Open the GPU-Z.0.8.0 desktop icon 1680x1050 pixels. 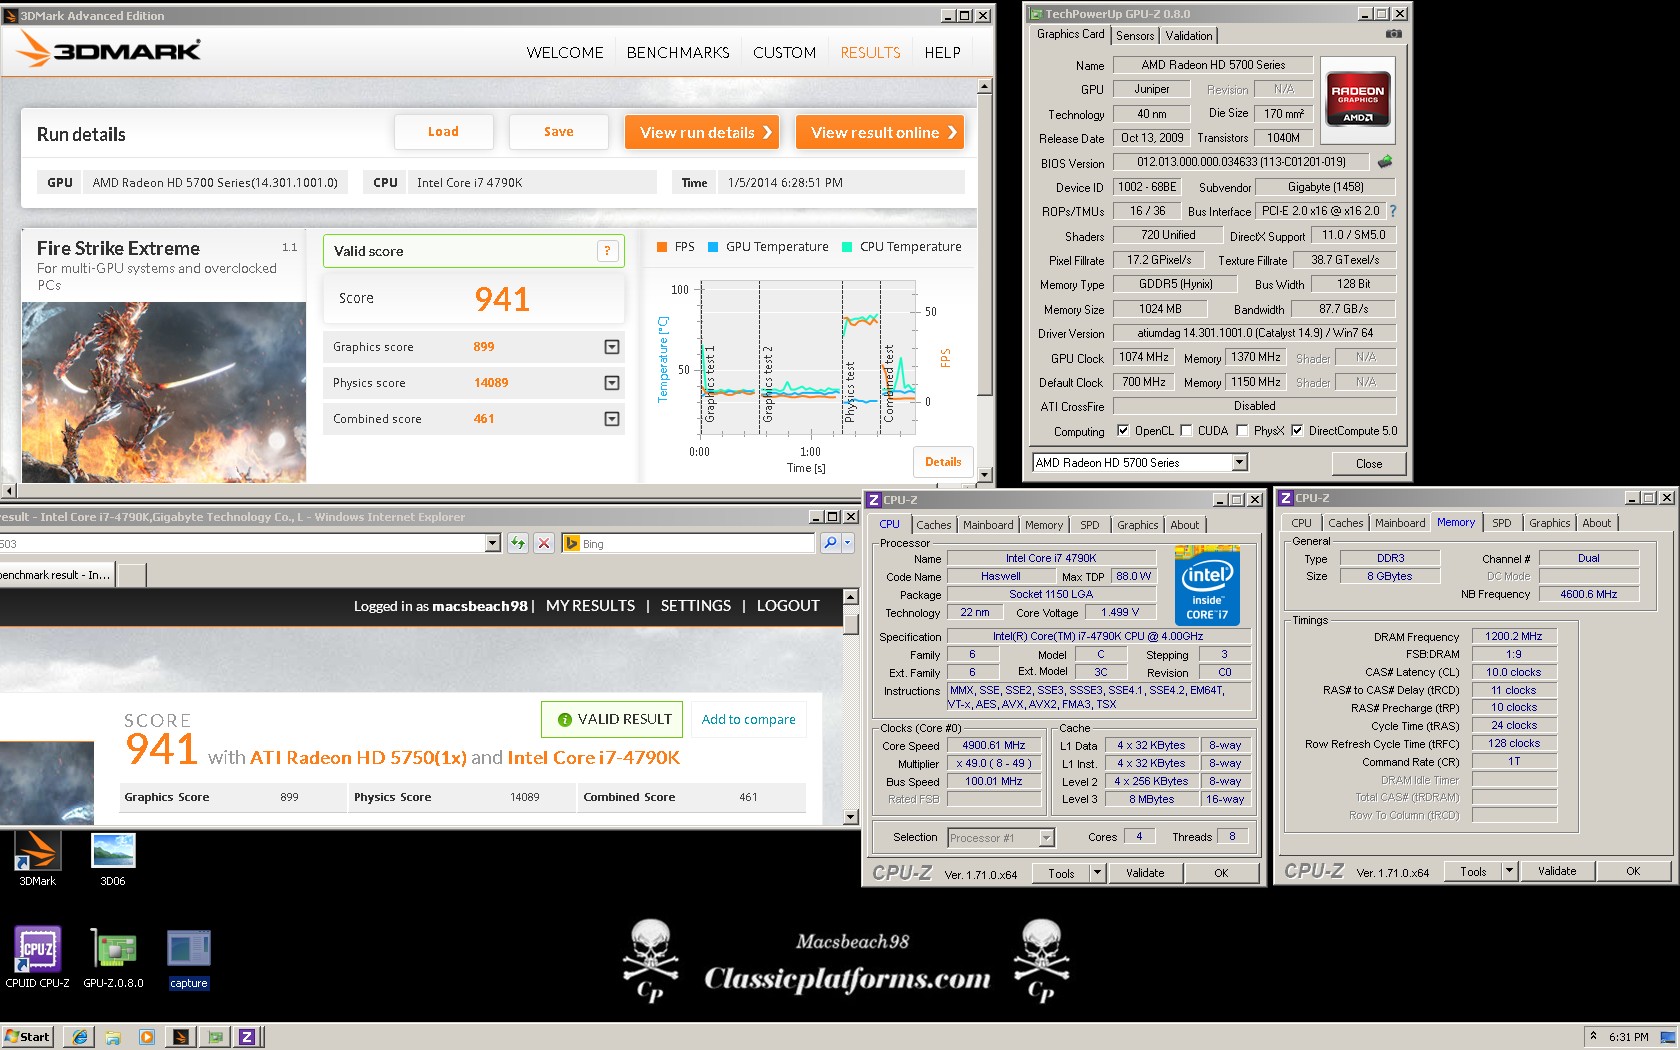[x=113, y=957]
